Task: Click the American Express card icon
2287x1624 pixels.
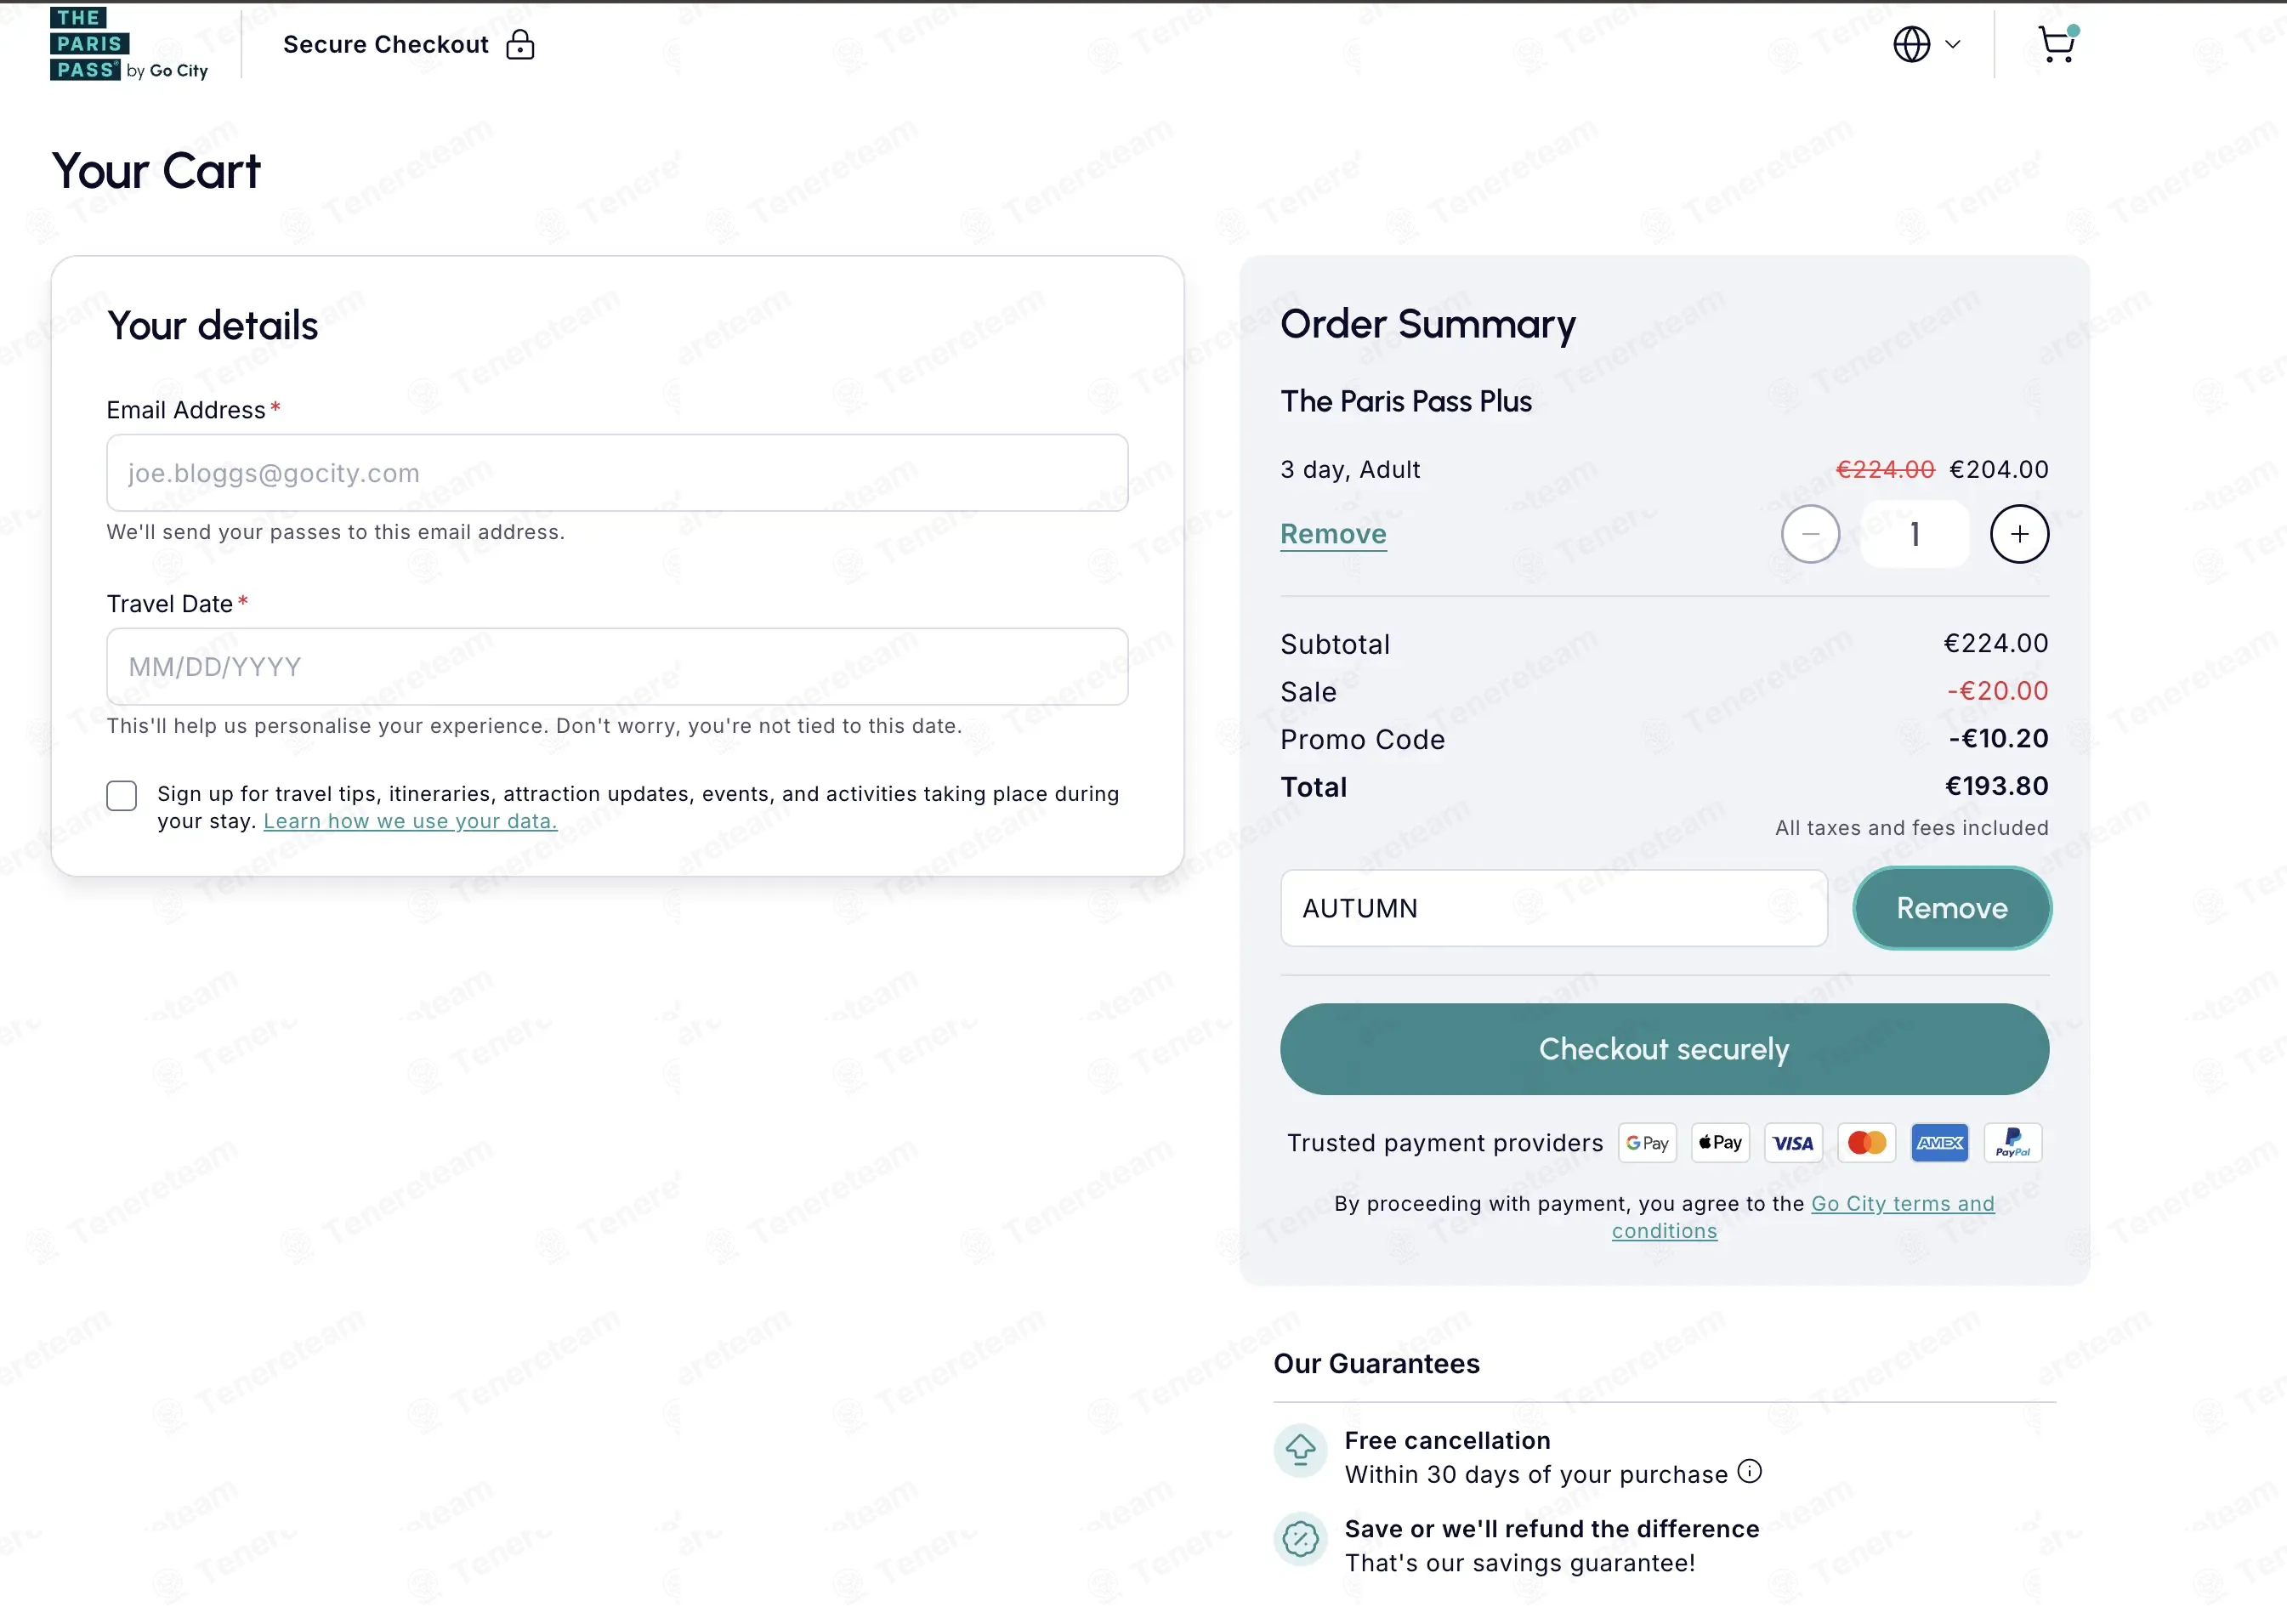Action: [x=1939, y=1143]
